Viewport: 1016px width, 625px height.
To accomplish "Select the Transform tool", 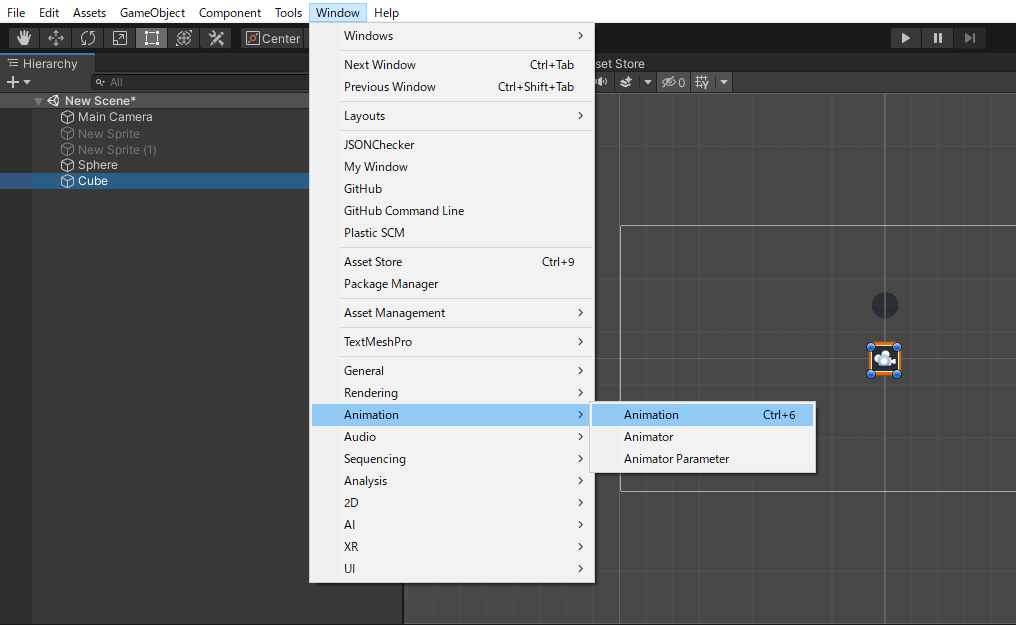I will click(184, 38).
